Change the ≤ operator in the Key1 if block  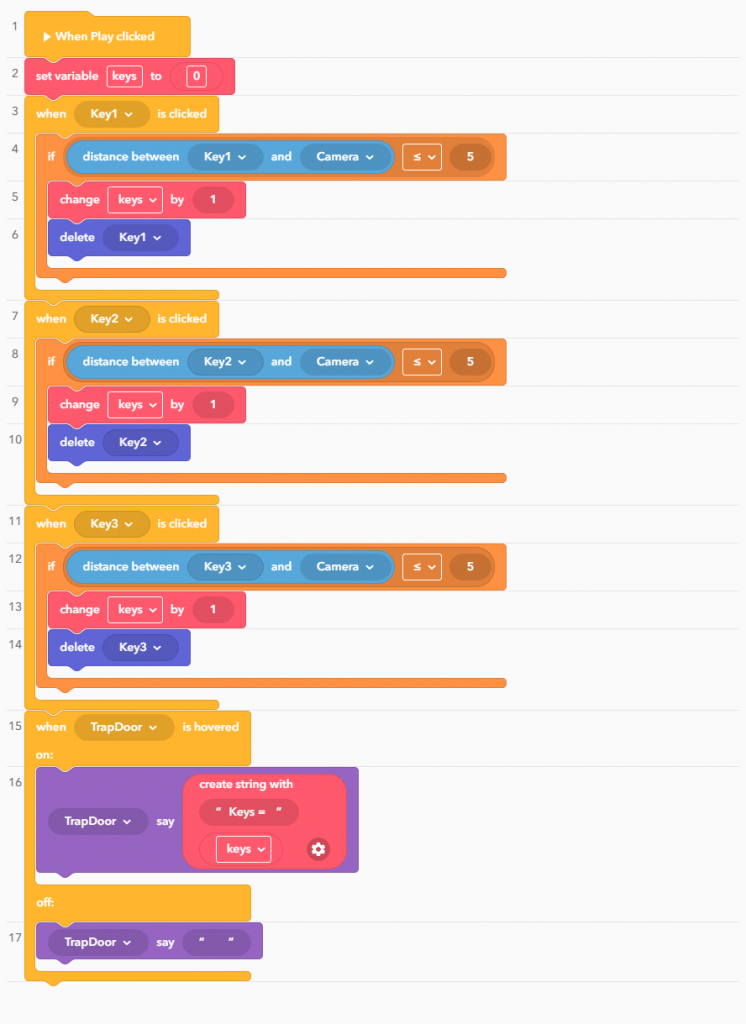click(421, 156)
